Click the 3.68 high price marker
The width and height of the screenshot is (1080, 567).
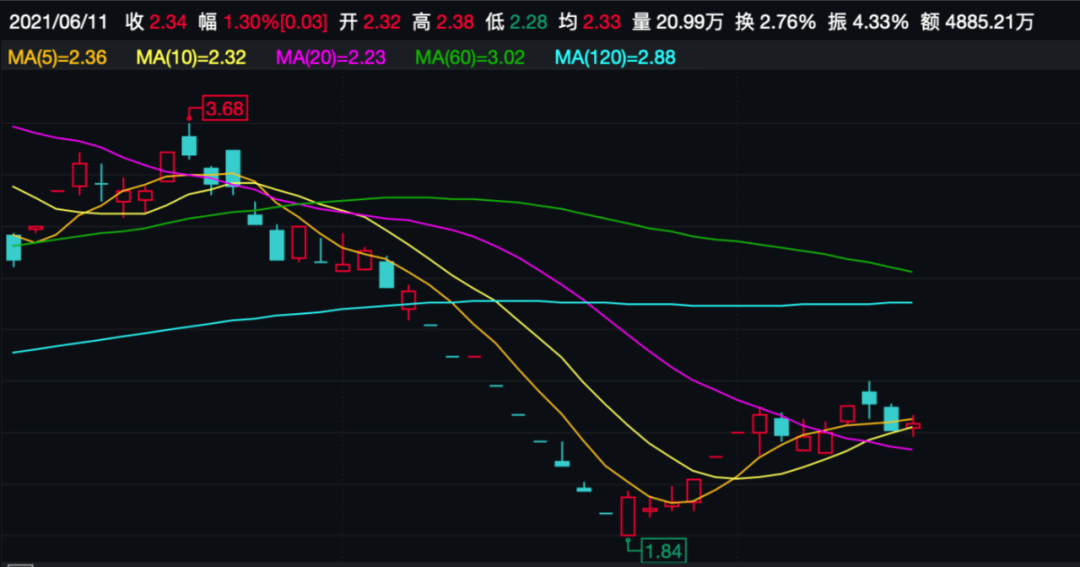coord(225,108)
